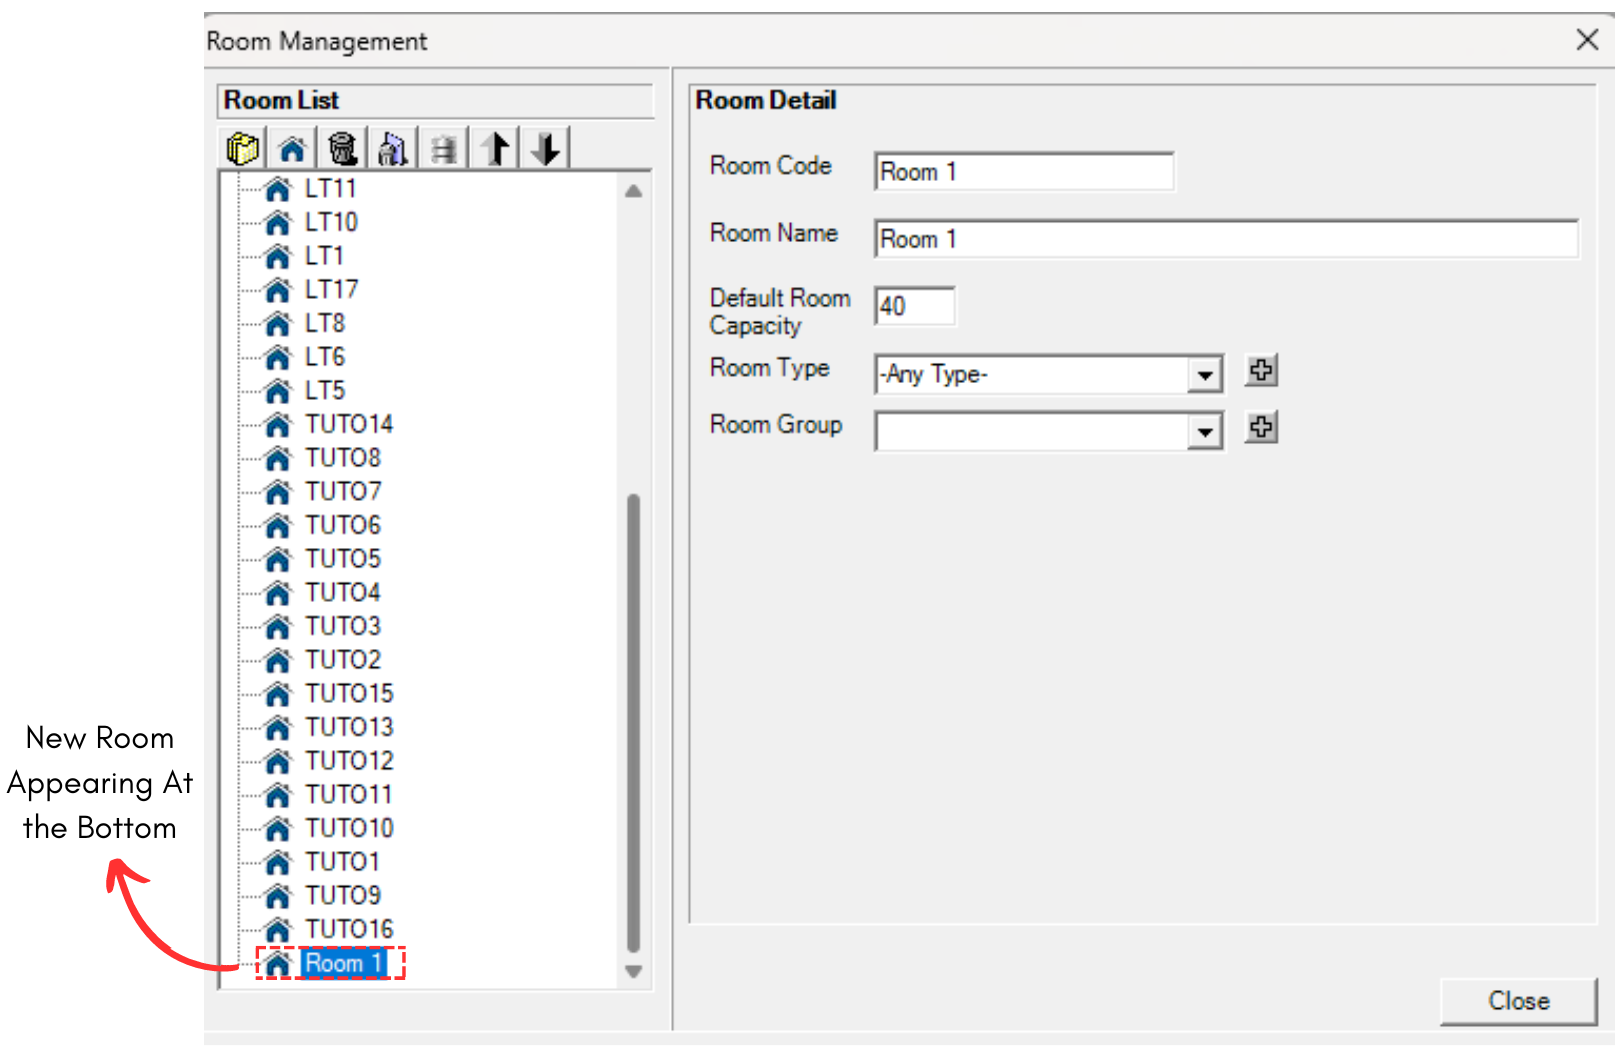Click the Default Room Capacity field

point(915,306)
